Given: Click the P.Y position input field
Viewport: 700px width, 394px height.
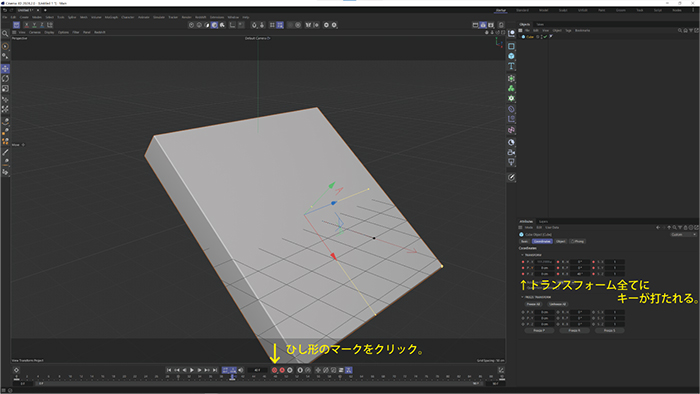Looking at the screenshot, I should point(544,268).
